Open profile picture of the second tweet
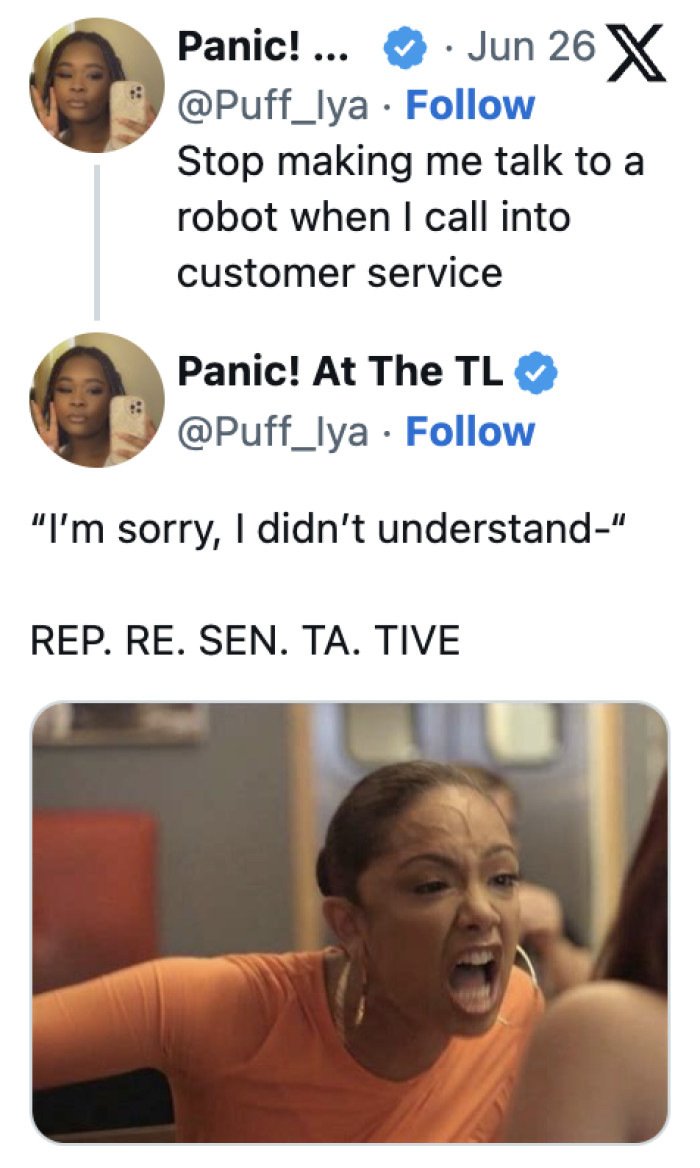The width and height of the screenshot is (700, 1168). click(x=97, y=400)
